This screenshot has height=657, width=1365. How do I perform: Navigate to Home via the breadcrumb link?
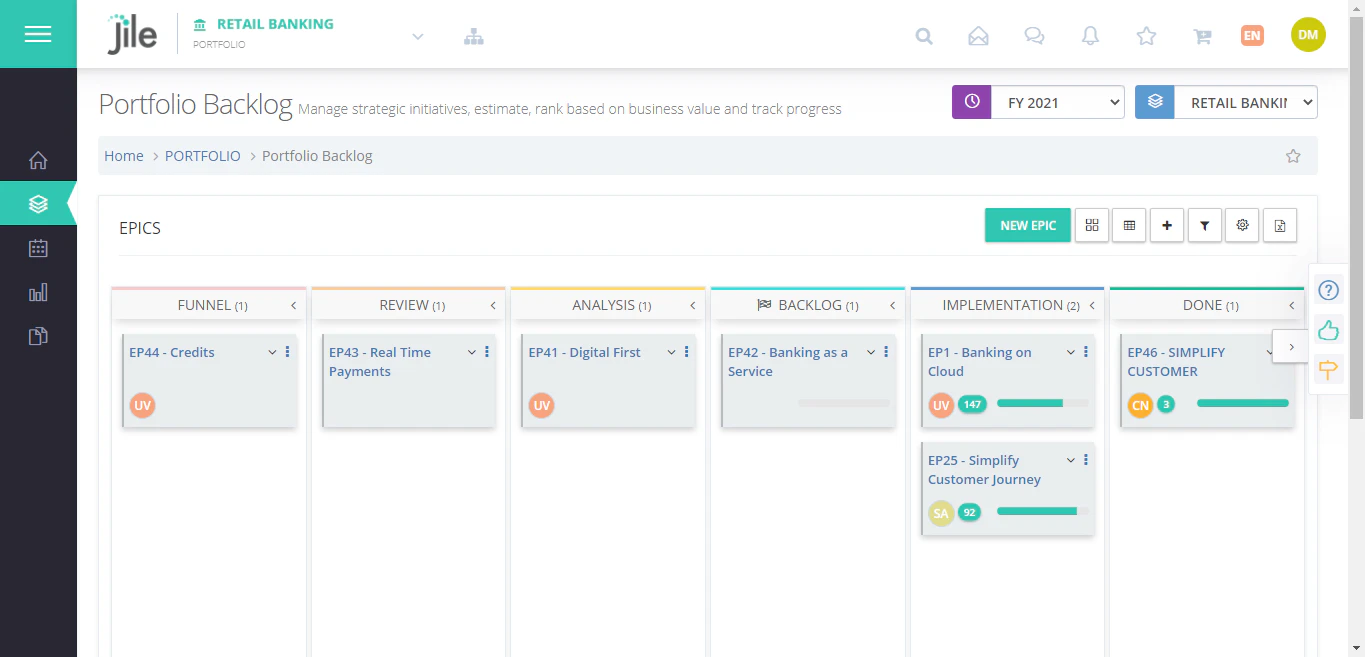point(123,156)
